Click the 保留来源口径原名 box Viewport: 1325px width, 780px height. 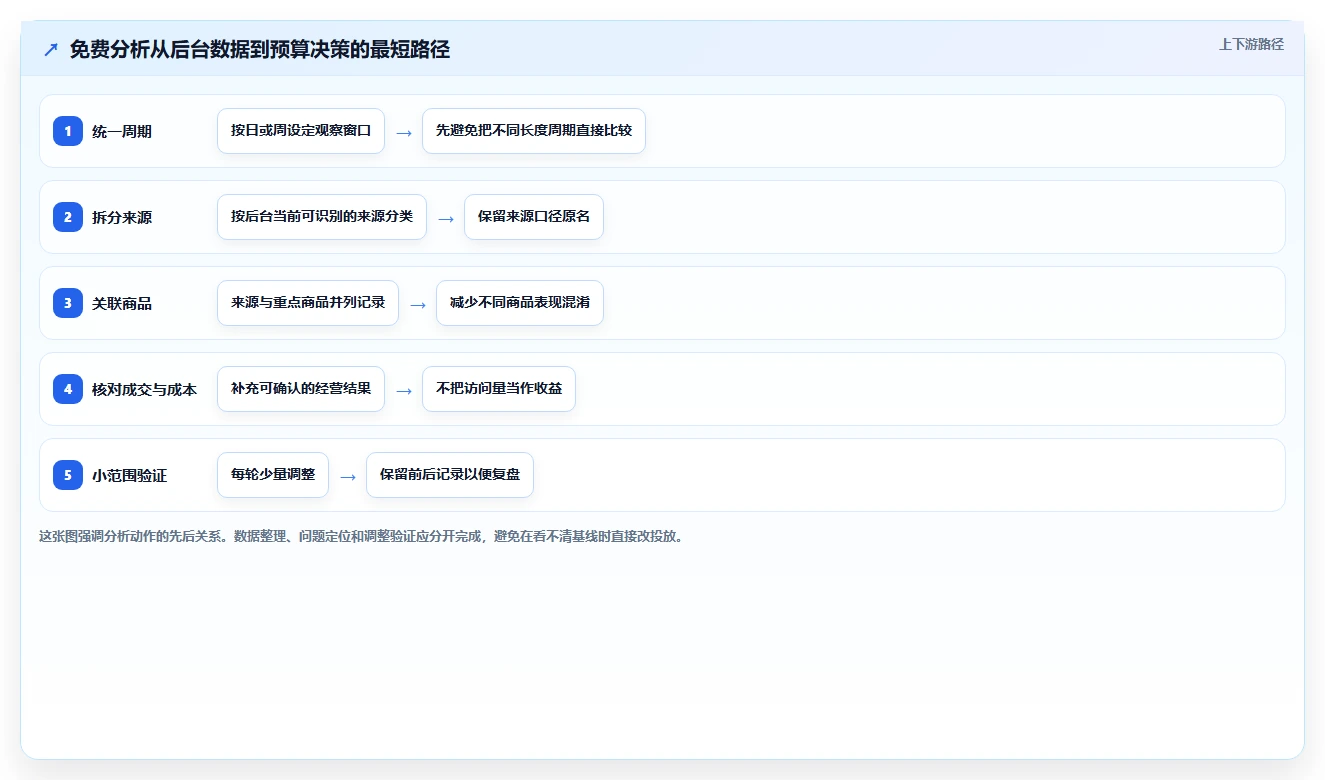pos(534,217)
